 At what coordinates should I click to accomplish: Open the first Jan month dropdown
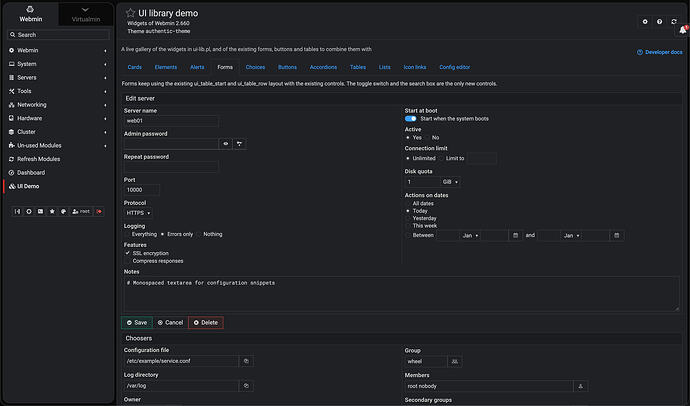(470, 236)
